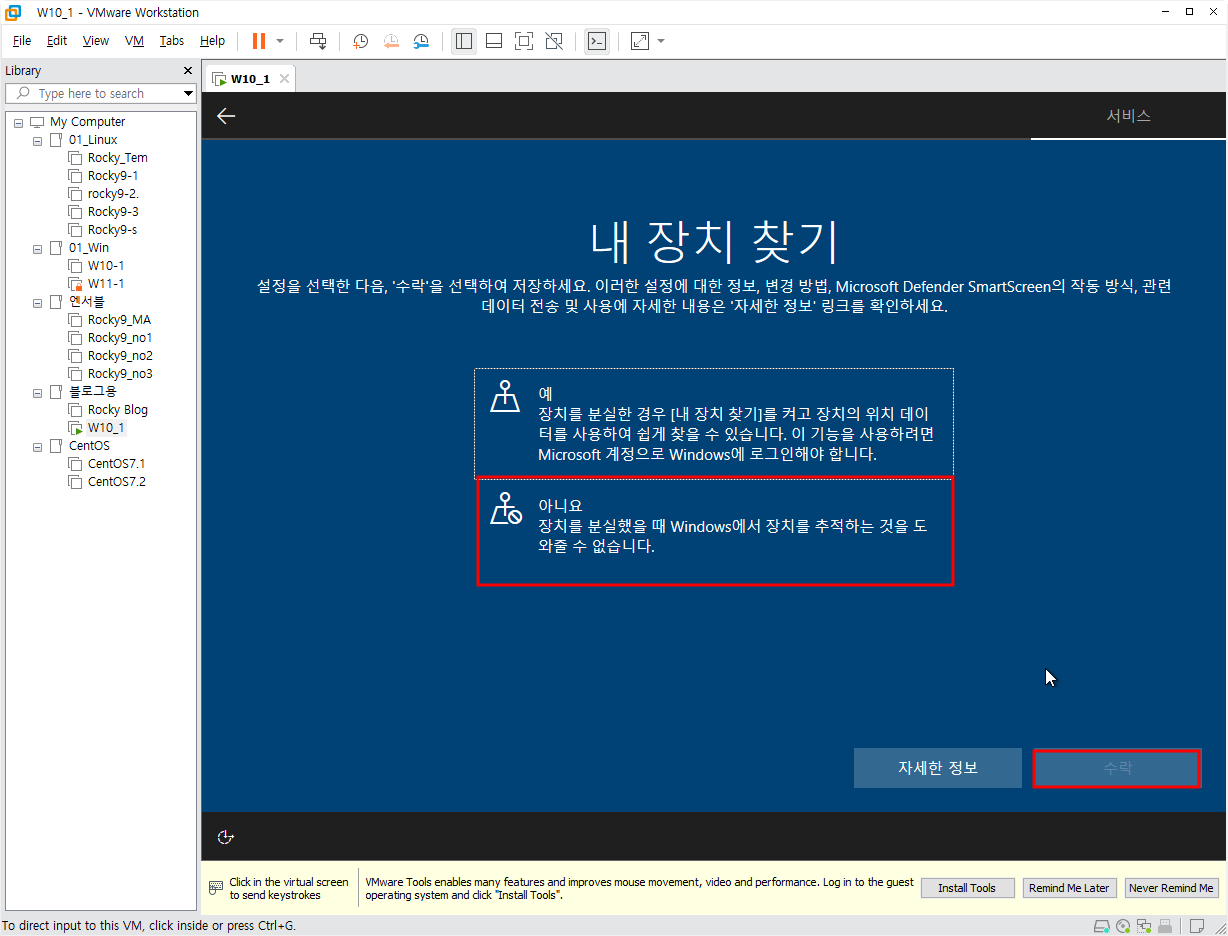The height and width of the screenshot is (936, 1228).
Task: Select the 서비스 setup tab
Action: tap(1128, 116)
